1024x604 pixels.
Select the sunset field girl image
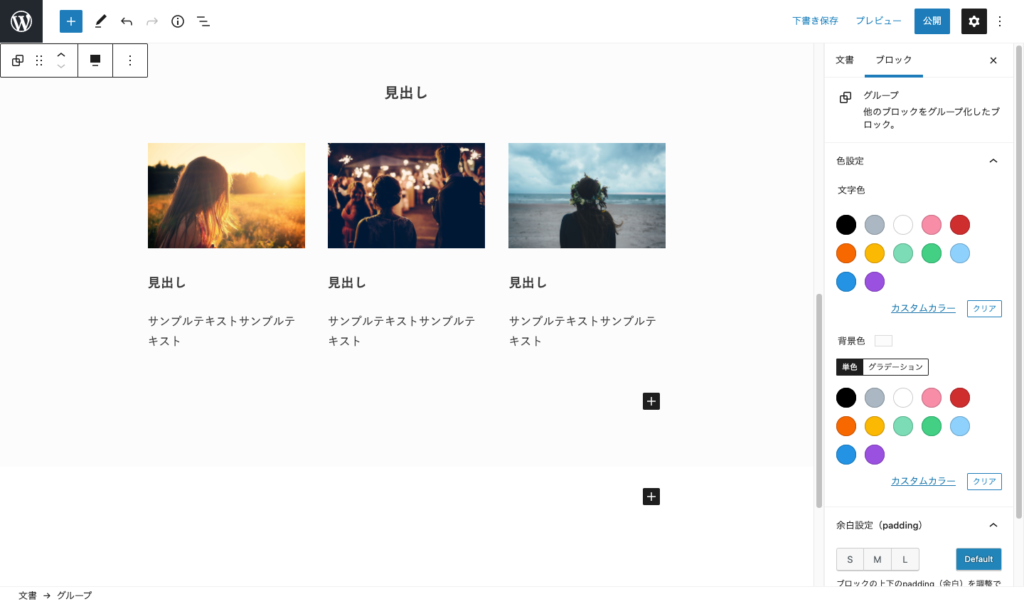click(x=226, y=195)
